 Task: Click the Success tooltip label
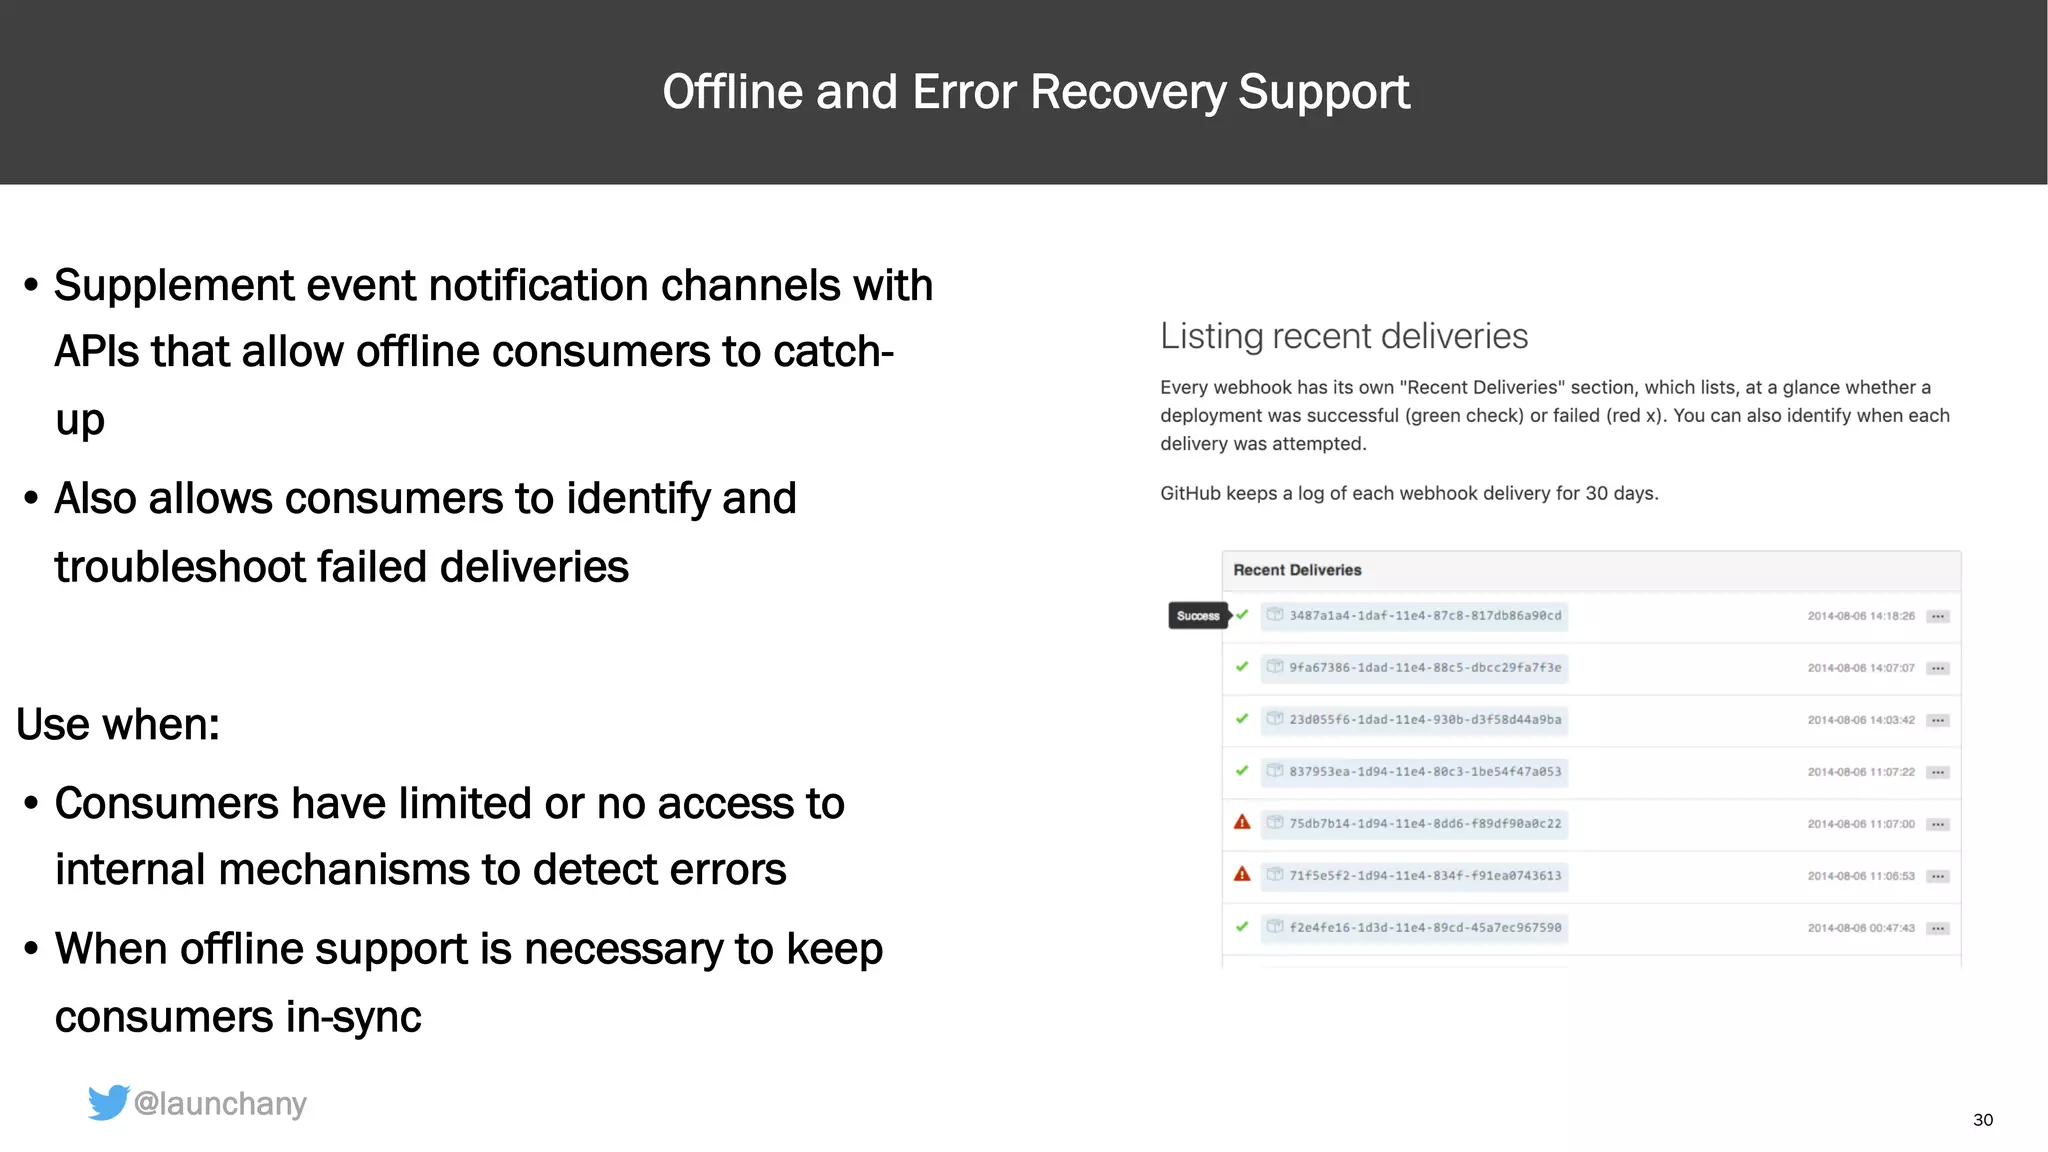1198,616
